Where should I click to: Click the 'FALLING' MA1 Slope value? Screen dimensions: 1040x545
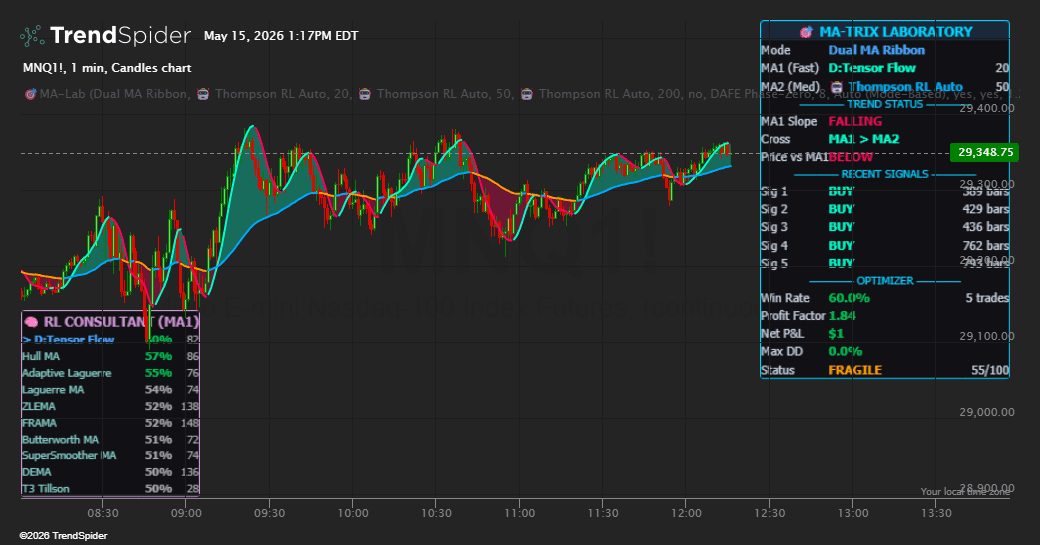click(855, 121)
